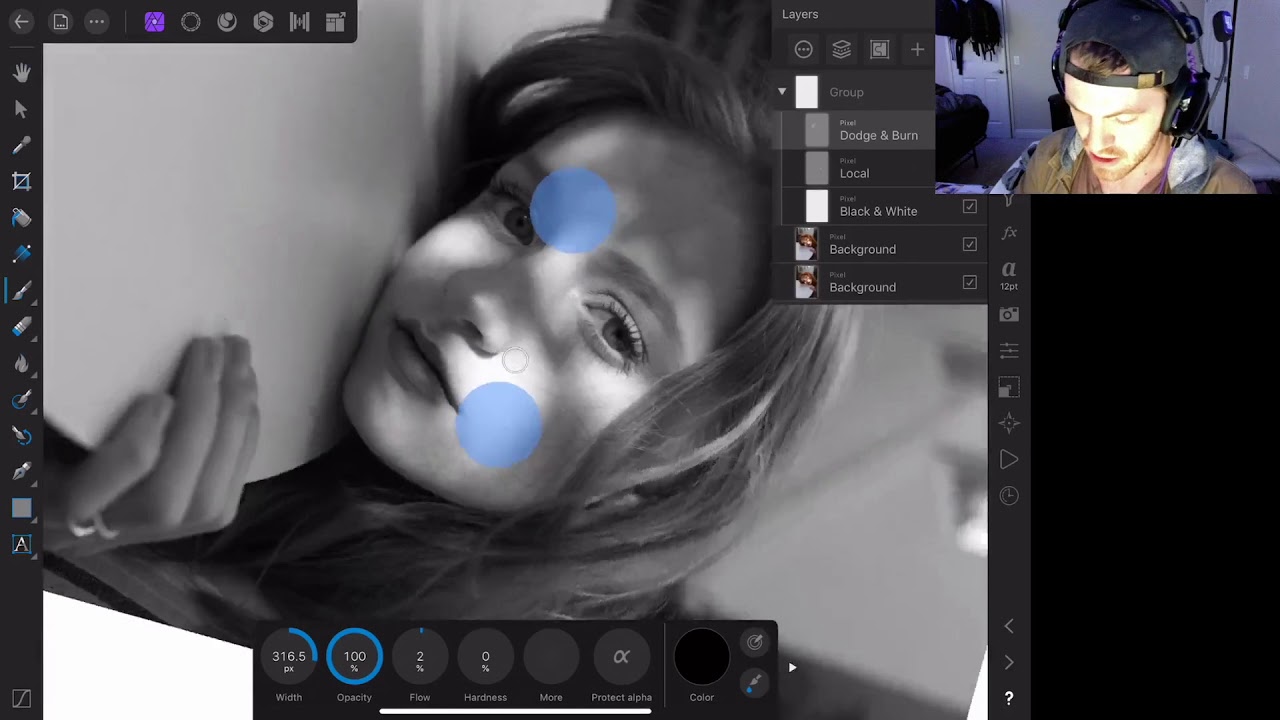Viewport: 1280px width, 720px height.
Task: Tap the Flow 2% dial
Action: pyautogui.click(x=420, y=657)
